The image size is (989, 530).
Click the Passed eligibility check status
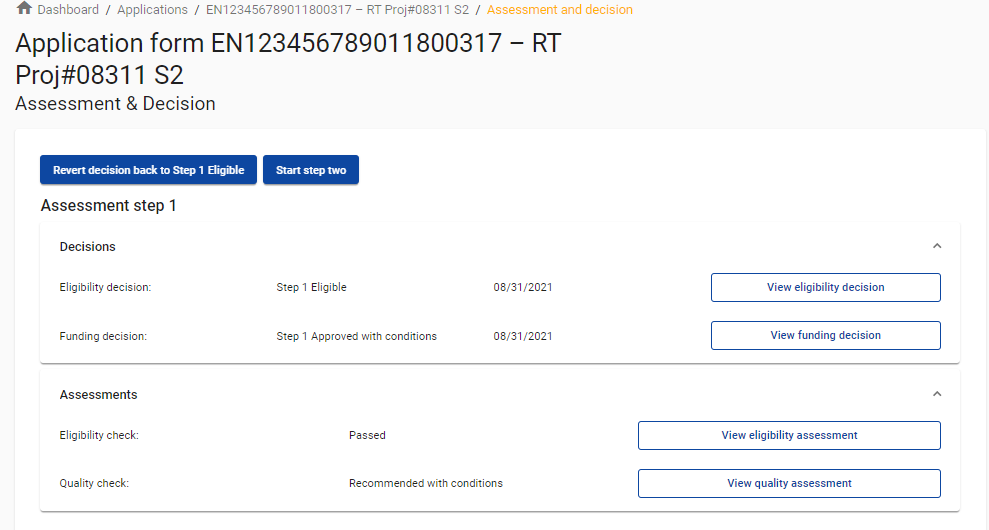coord(367,436)
